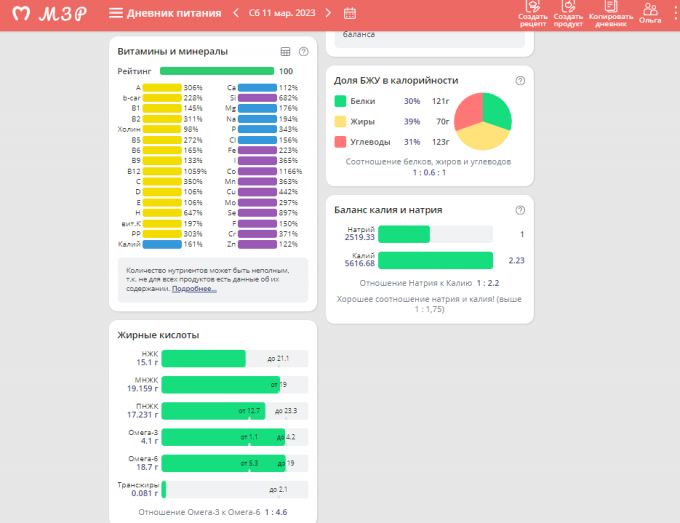Viewport: 680px width, 523px height.
Task: Click the Подробнее link in nutrient note
Action: [x=193, y=289]
